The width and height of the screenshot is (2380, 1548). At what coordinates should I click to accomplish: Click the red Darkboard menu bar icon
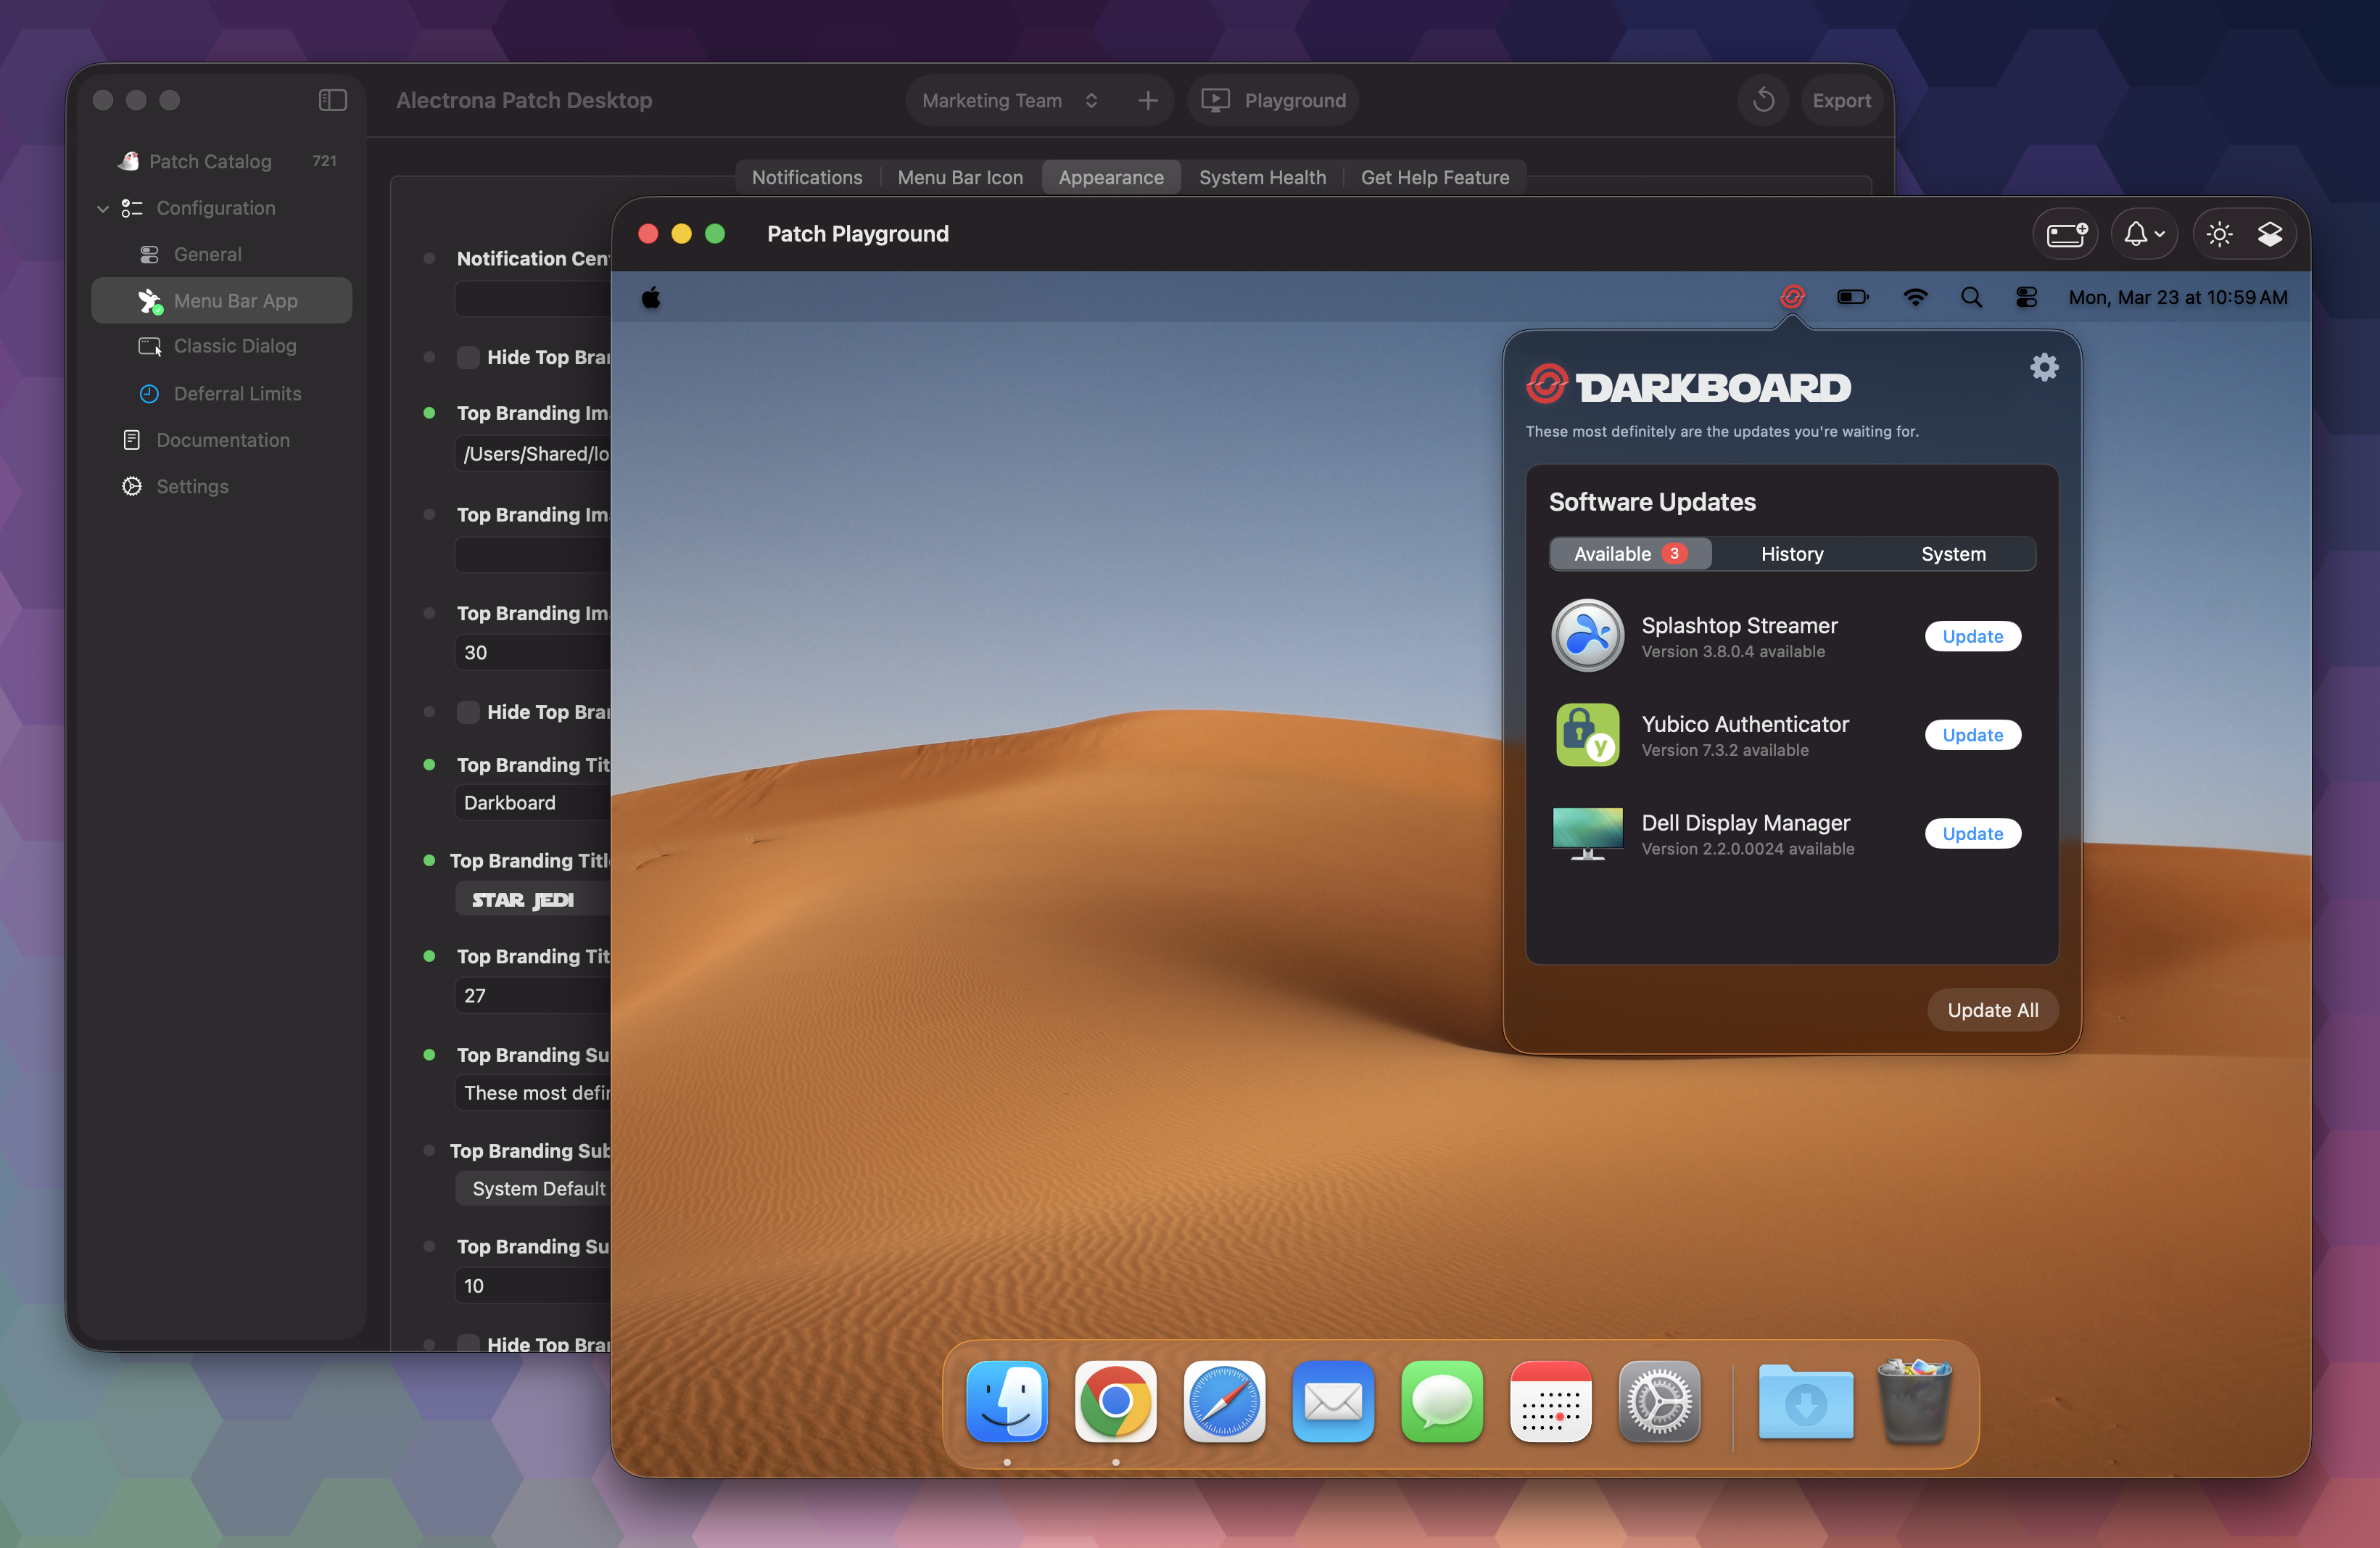(x=1792, y=297)
